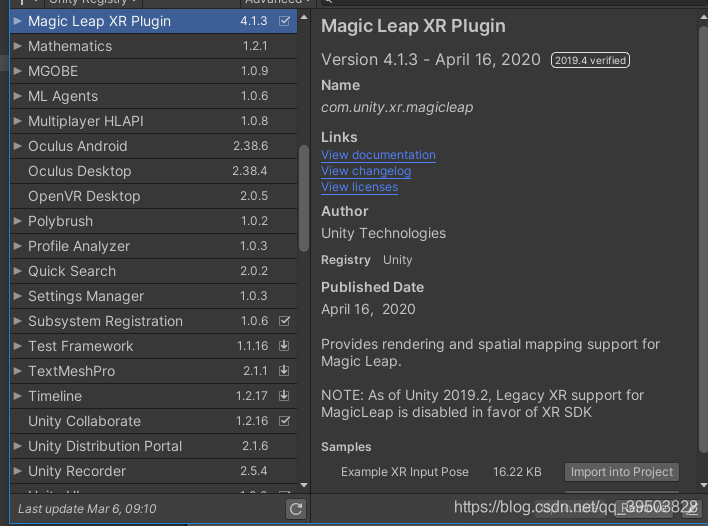Expand MGOBE package versions
The image size is (708, 526).
(x=18, y=71)
